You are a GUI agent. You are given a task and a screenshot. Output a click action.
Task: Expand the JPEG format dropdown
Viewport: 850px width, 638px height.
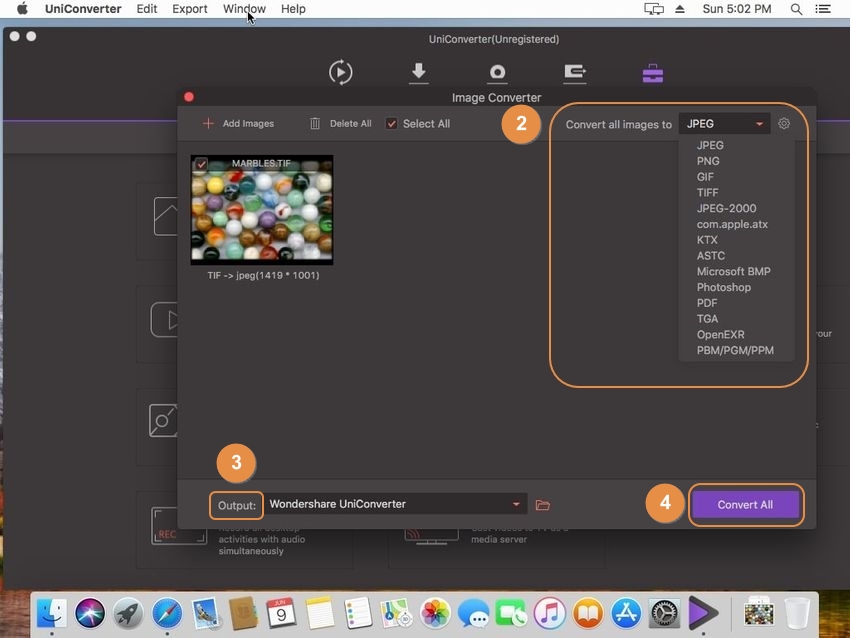click(725, 124)
